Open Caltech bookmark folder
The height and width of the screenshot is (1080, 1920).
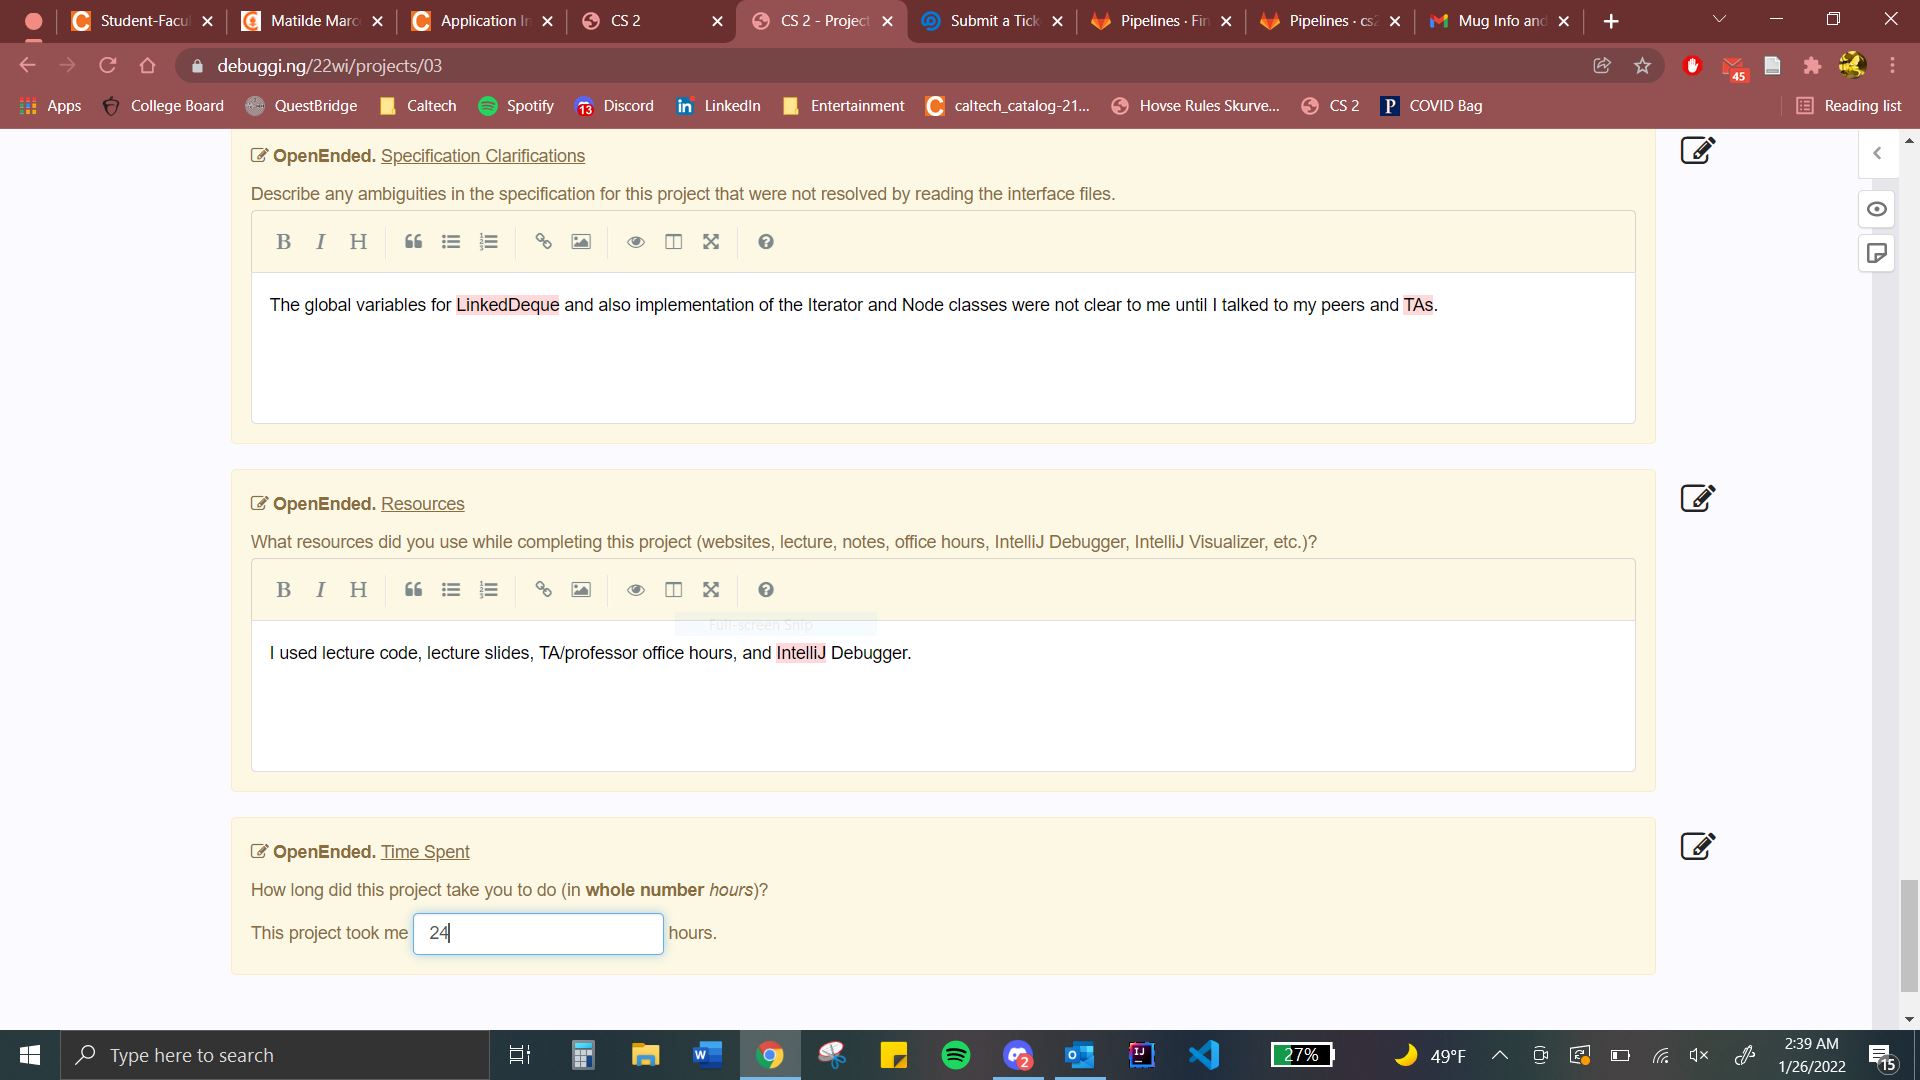click(418, 106)
